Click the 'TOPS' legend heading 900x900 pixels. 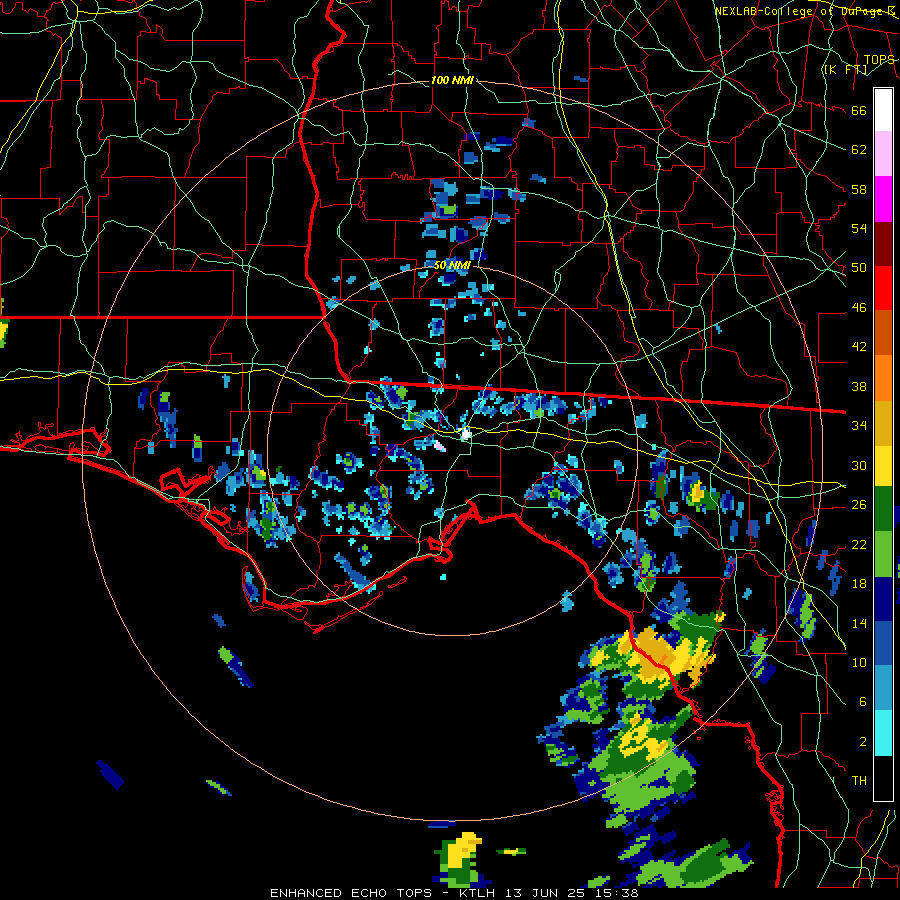point(879,60)
